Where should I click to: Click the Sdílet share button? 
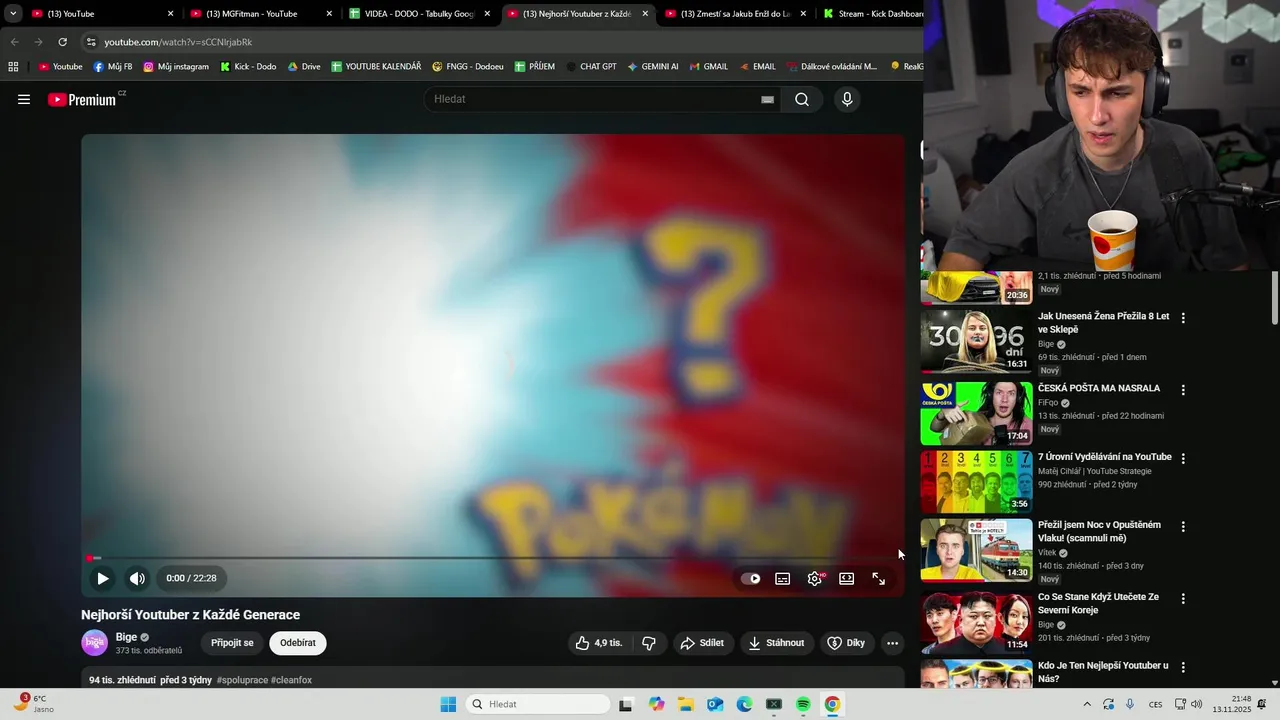(702, 643)
